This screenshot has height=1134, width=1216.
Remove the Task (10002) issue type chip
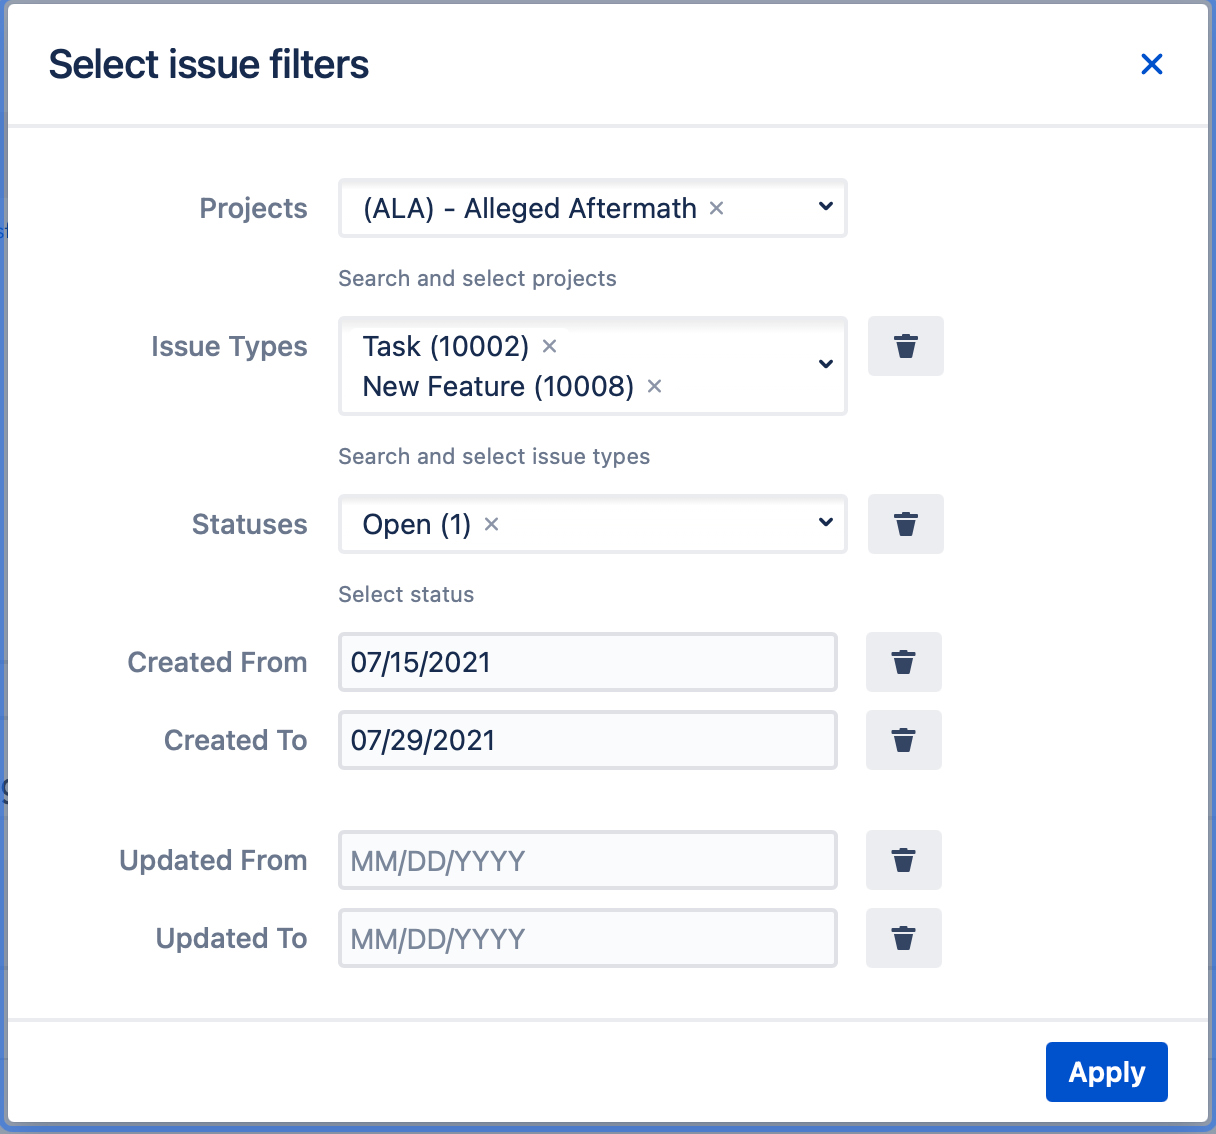pyautogui.click(x=549, y=347)
